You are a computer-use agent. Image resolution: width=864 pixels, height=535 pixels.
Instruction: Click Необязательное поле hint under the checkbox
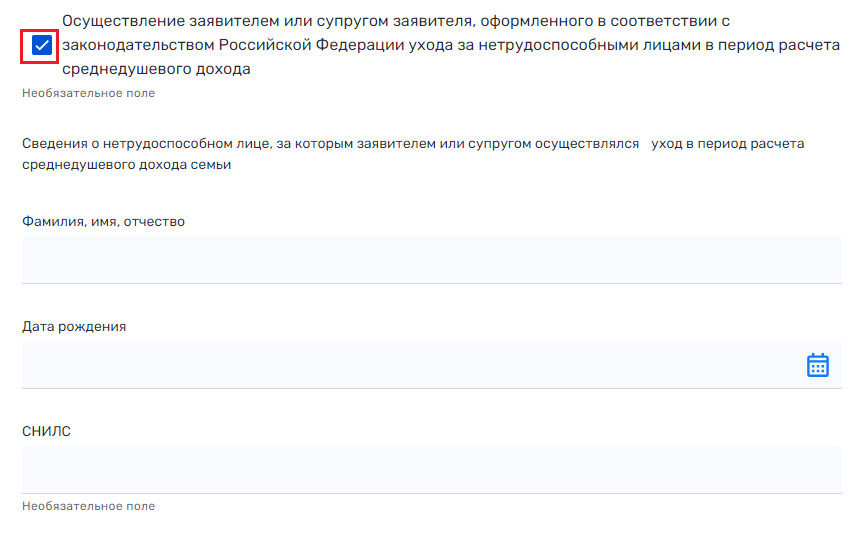pos(88,93)
